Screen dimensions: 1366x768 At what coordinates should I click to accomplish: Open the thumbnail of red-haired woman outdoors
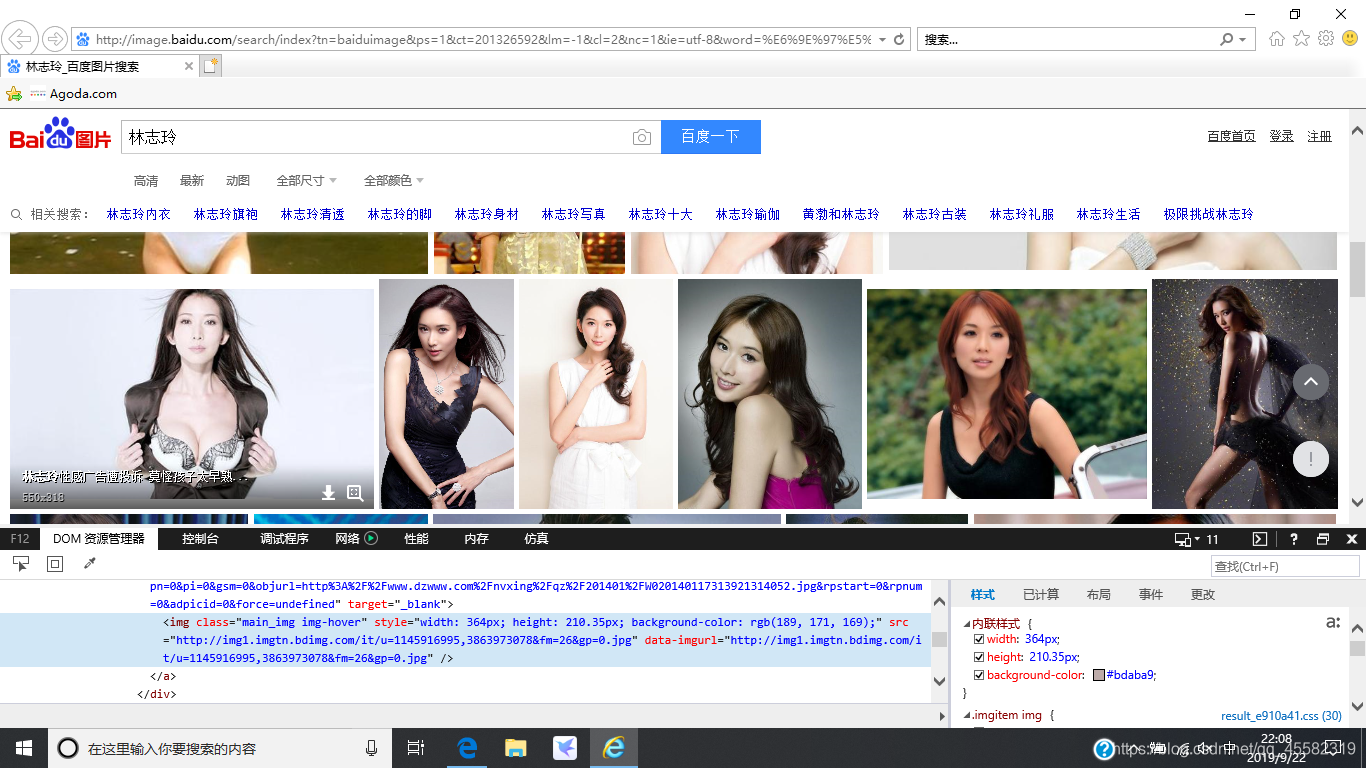tap(1007, 393)
